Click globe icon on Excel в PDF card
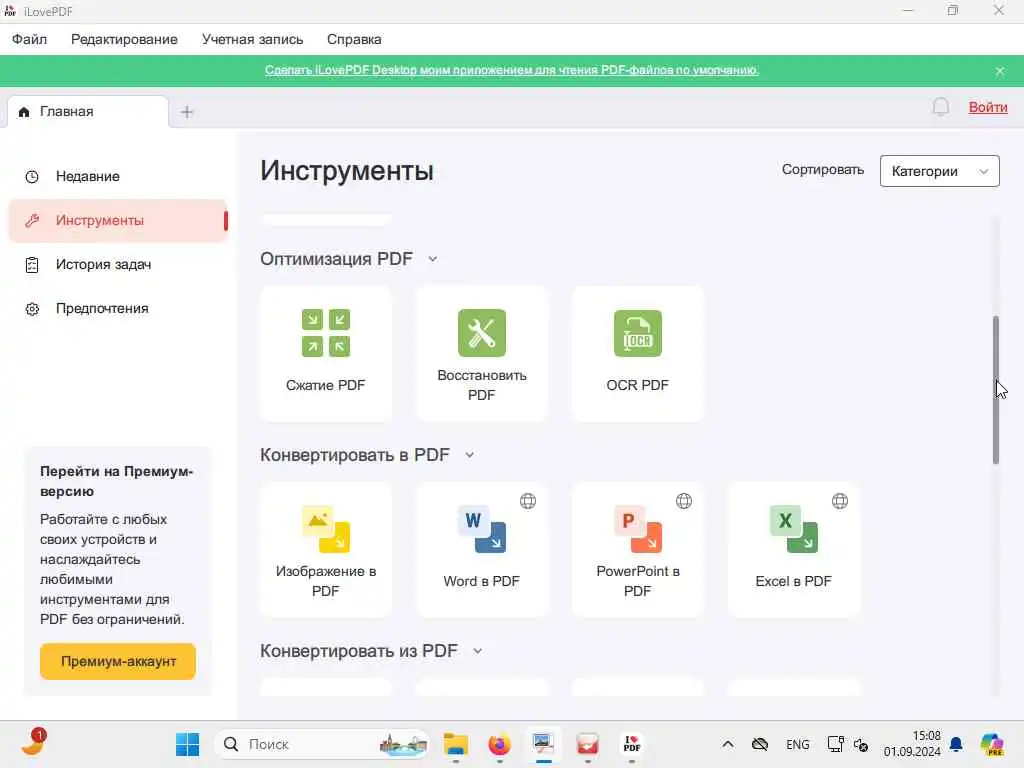This screenshot has height=768, width=1024. tap(840, 501)
